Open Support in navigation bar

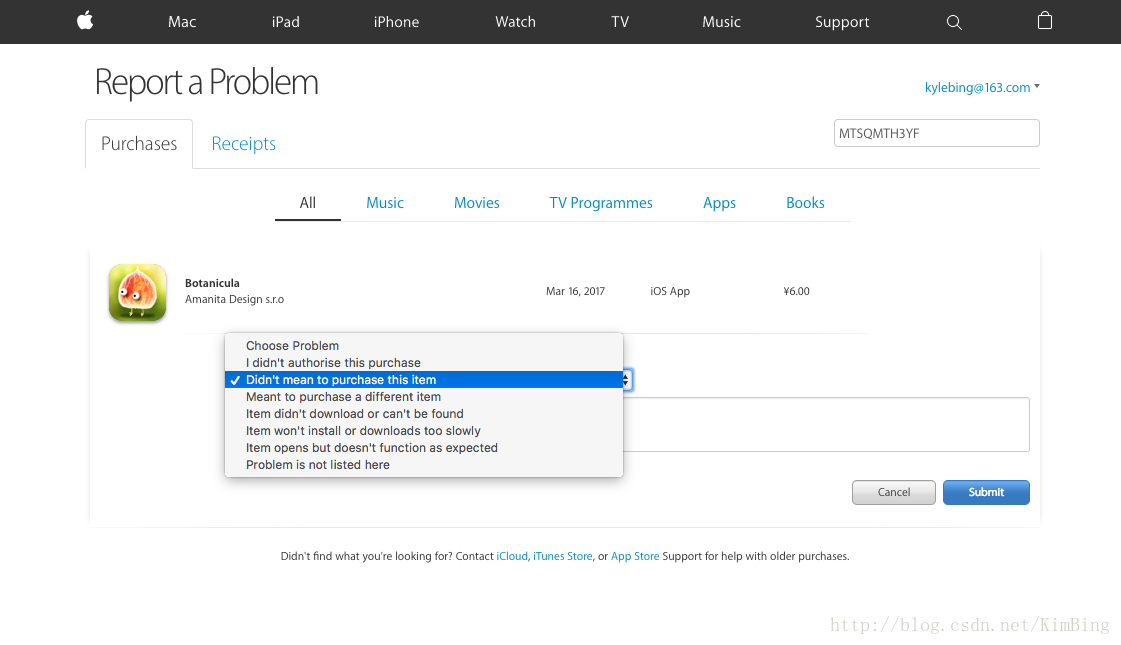point(842,22)
